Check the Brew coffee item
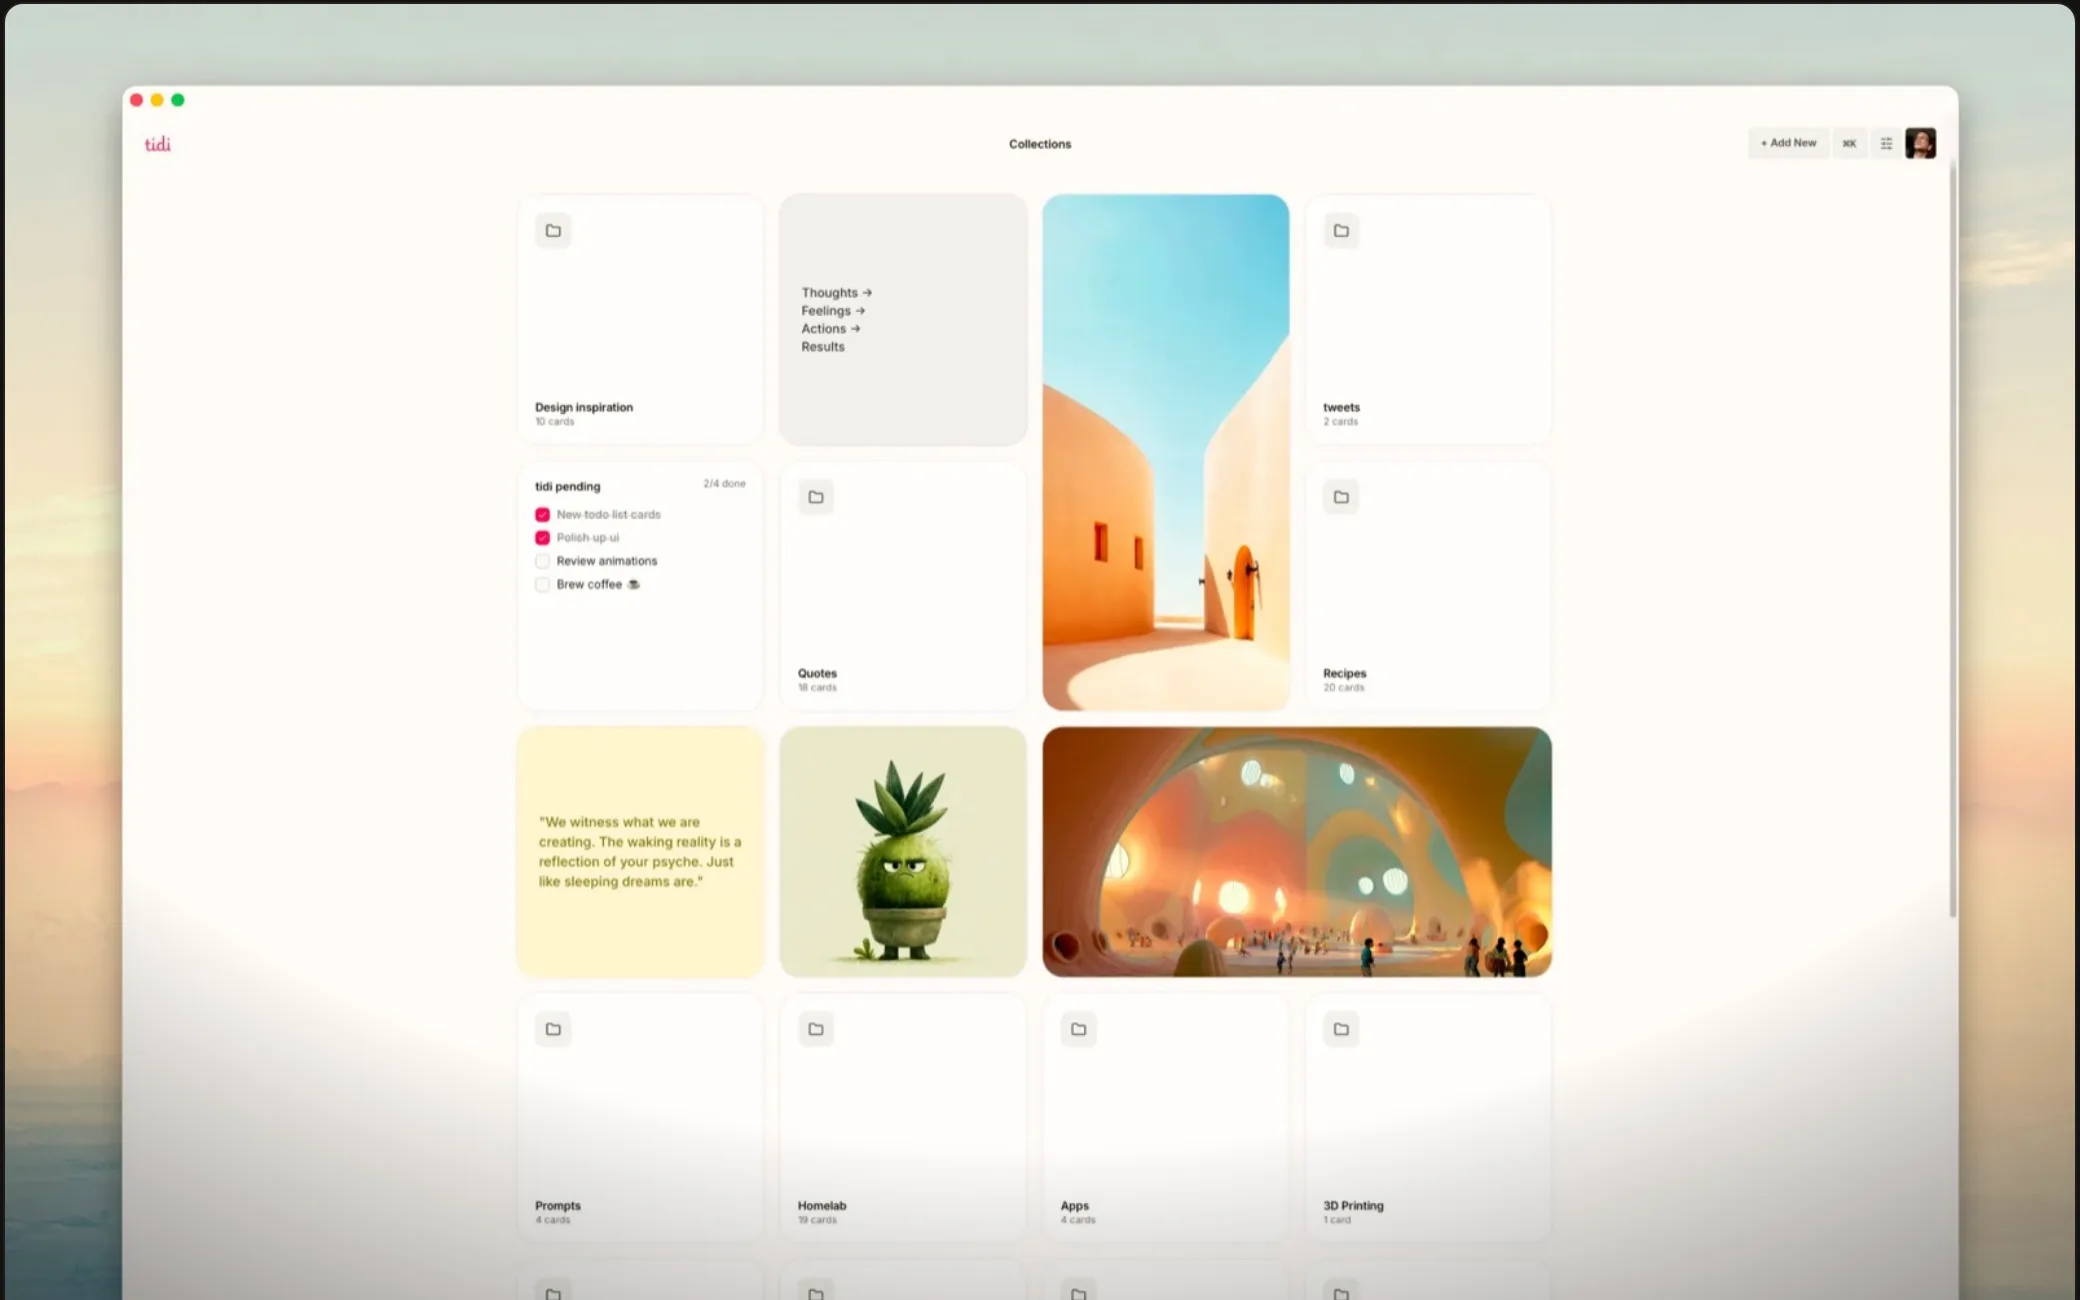This screenshot has height=1300, width=2080. tap(542, 584)
